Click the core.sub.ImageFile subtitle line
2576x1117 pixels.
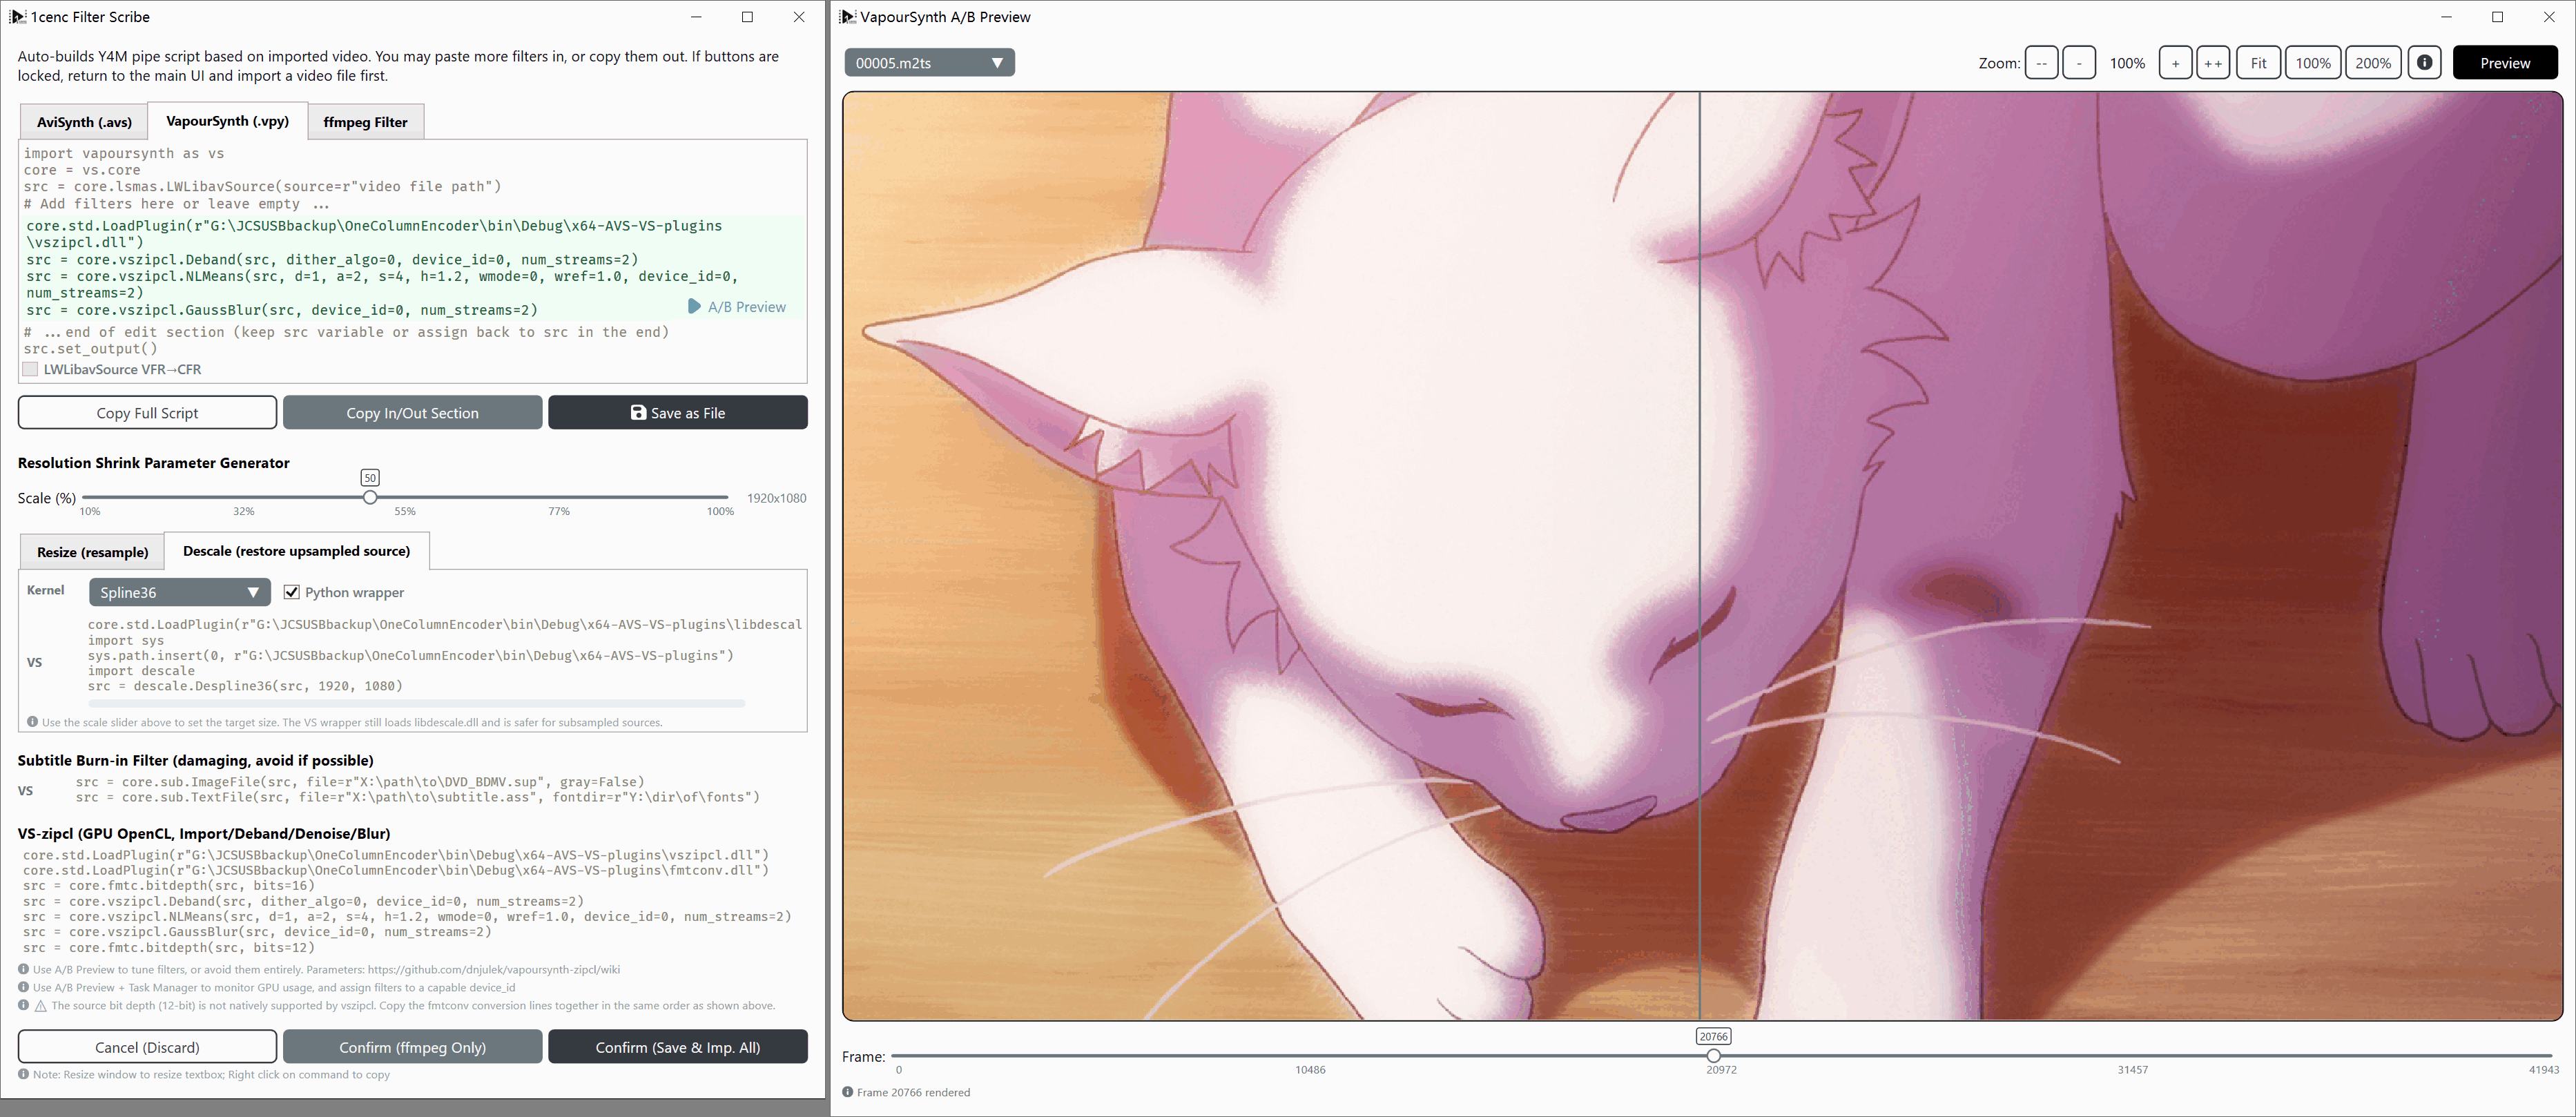(360, 782)
